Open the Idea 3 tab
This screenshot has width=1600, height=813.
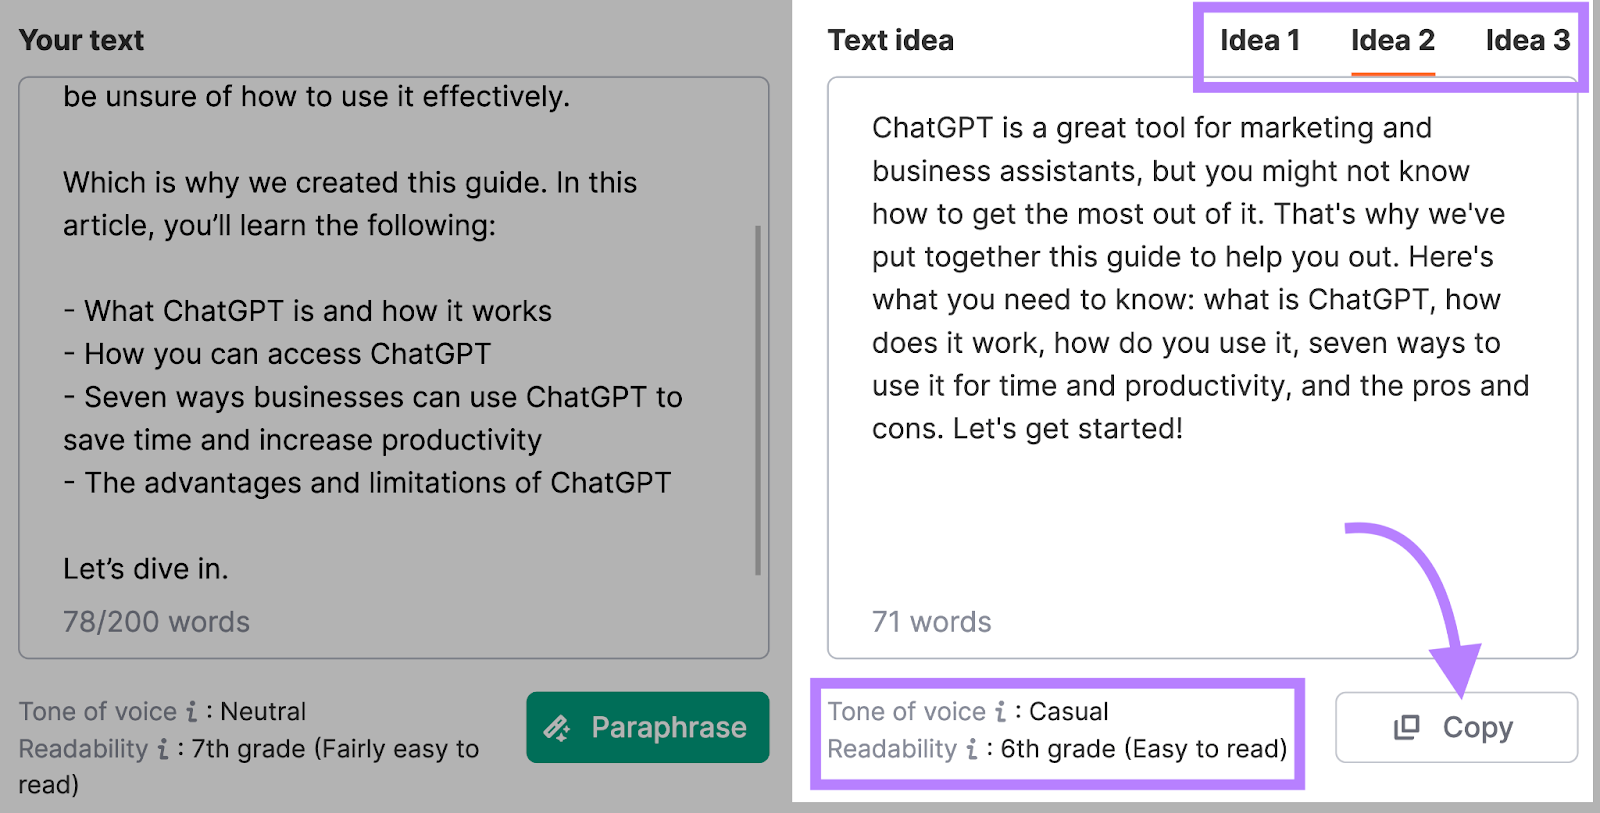coord(1526,41)
